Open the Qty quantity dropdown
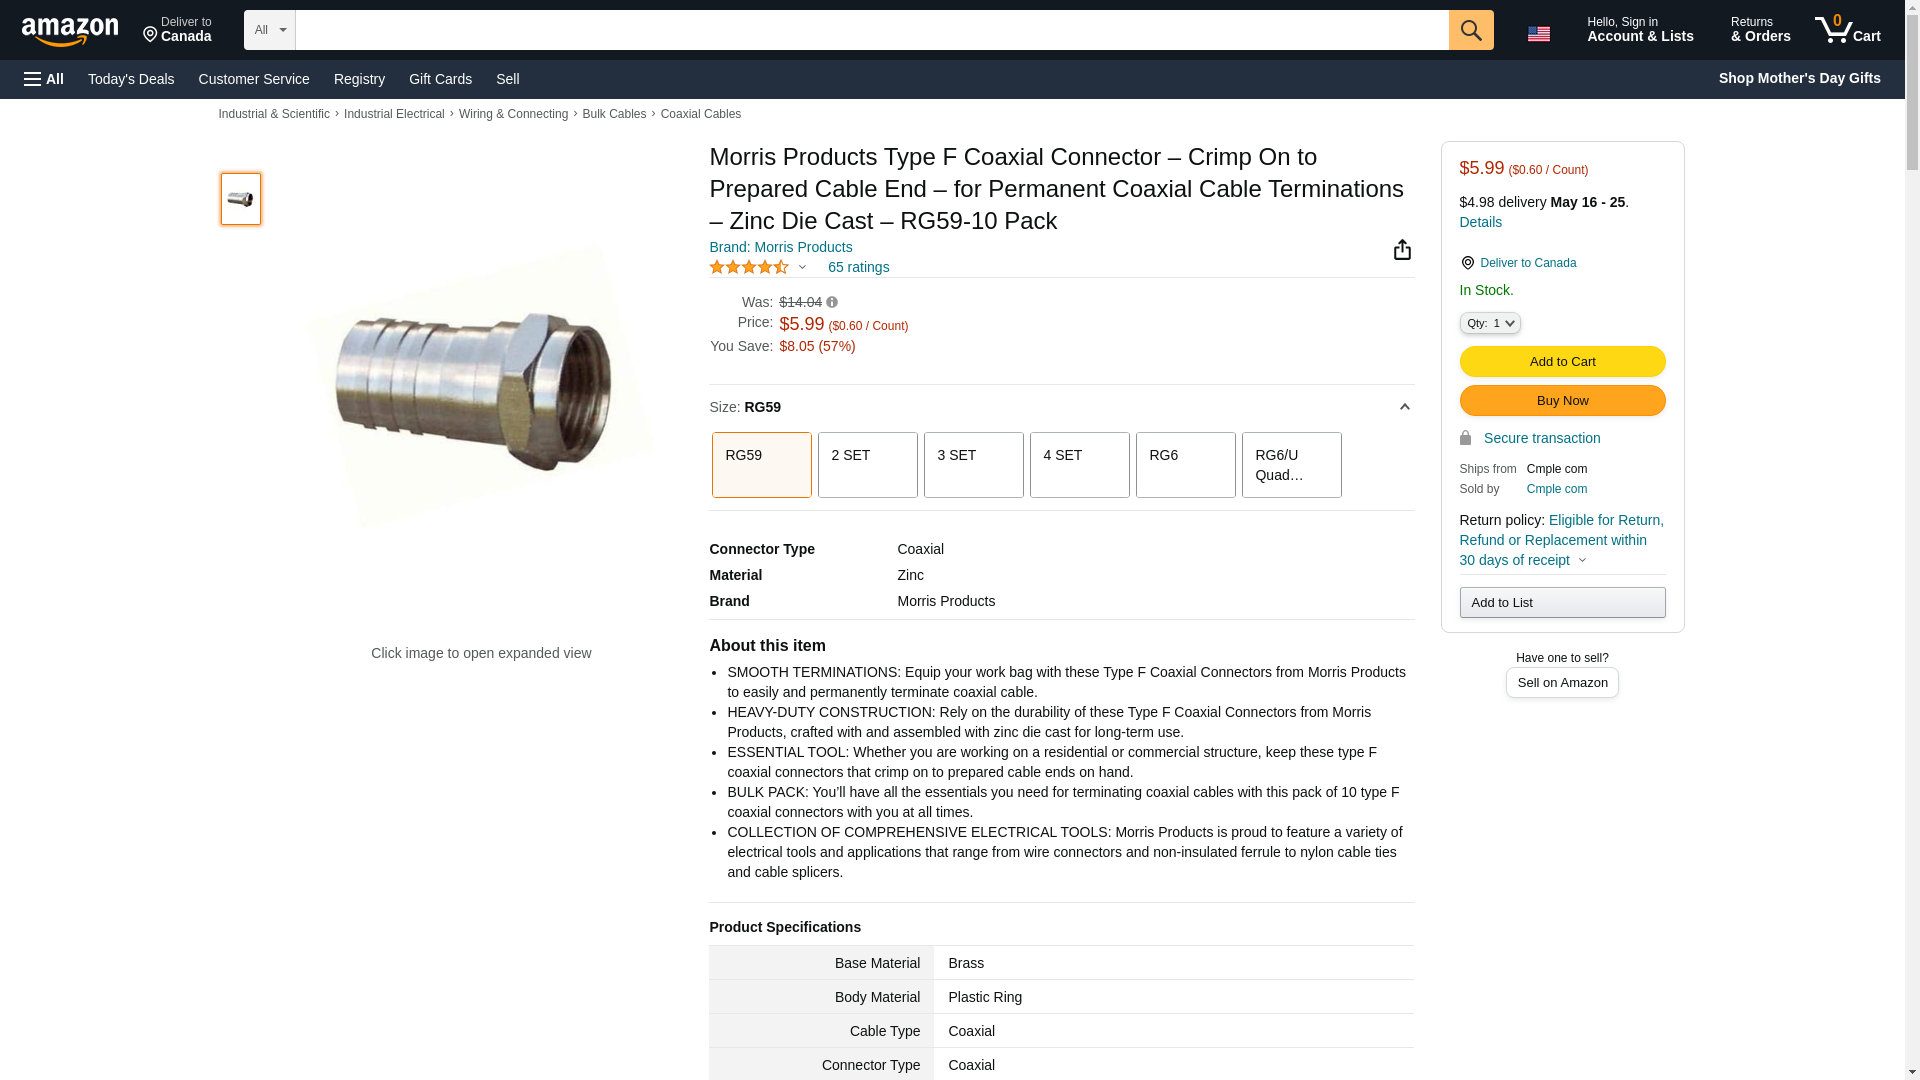1920x1080 pixels. pyautogui.click(x=1490, y=323)
